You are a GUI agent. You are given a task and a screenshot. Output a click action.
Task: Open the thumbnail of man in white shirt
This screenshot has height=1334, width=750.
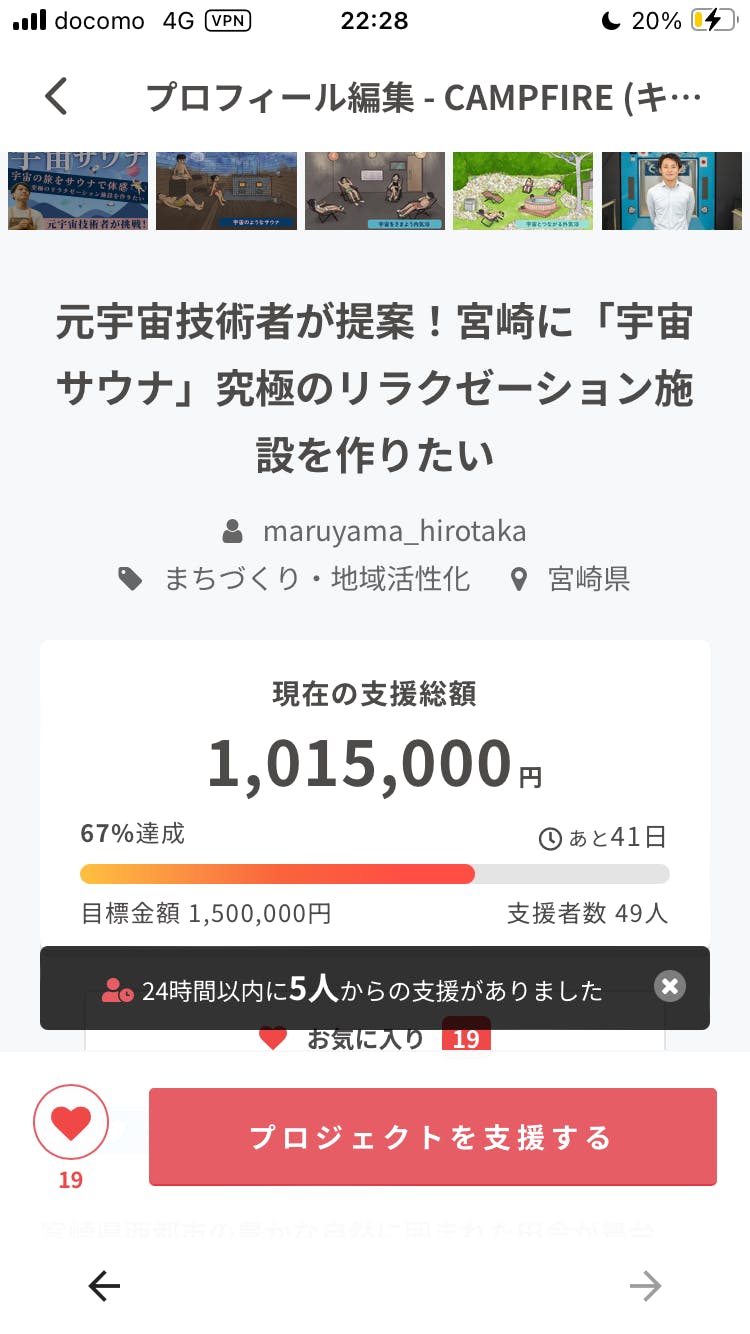(671, 191)
